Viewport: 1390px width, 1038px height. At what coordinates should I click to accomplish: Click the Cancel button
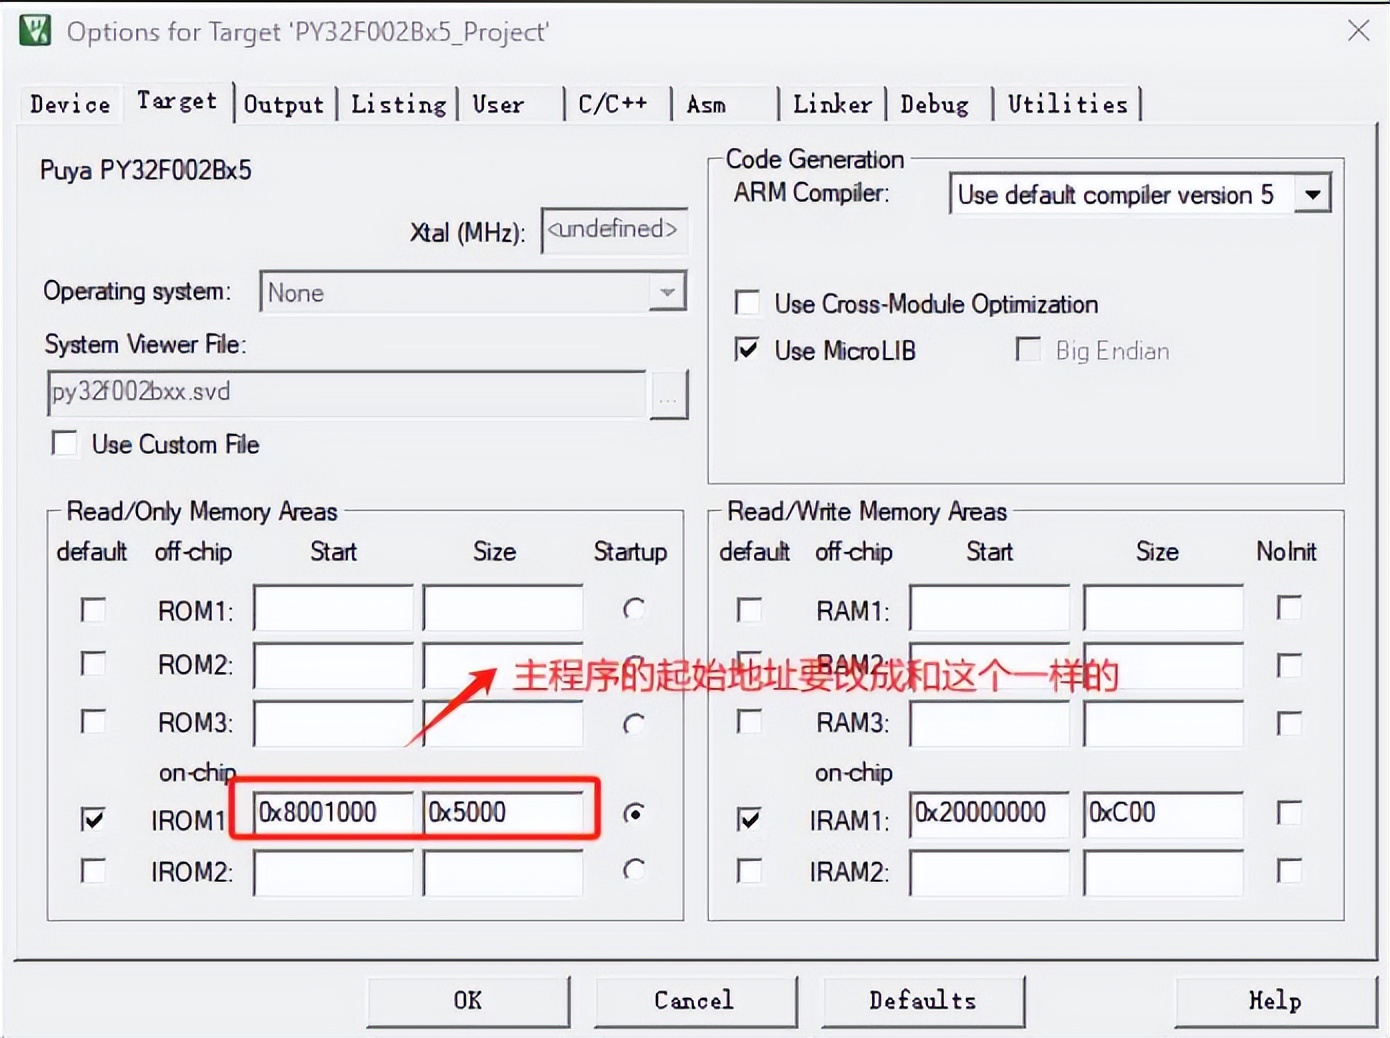pyautogui.click(x=695, y=1001)
